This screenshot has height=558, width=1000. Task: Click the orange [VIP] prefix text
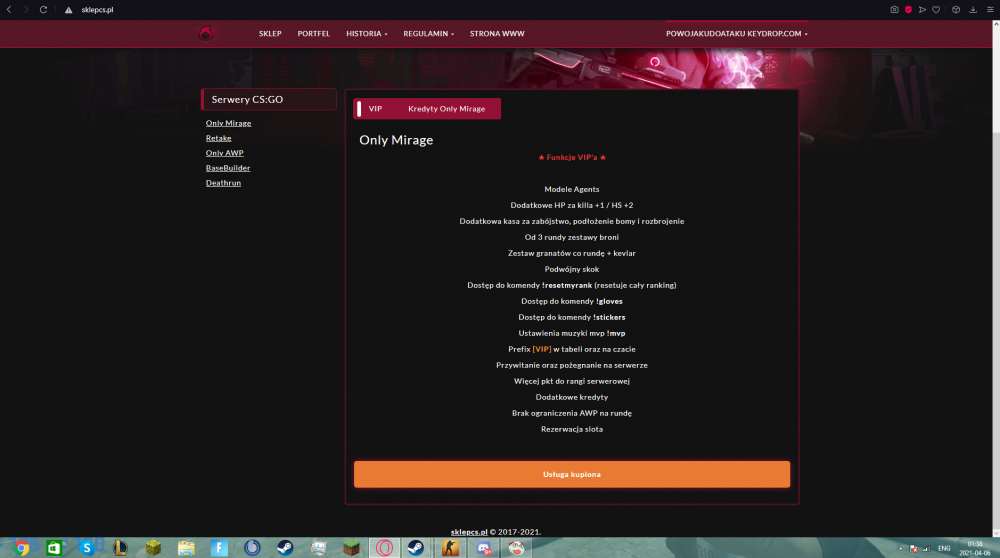click(541, 349)
